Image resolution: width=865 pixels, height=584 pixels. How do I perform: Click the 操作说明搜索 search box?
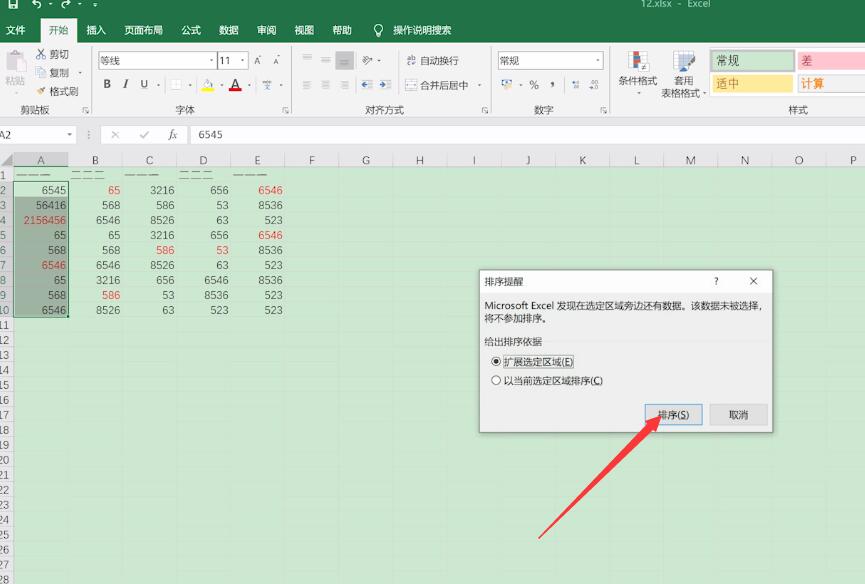[x=422, y=30]
